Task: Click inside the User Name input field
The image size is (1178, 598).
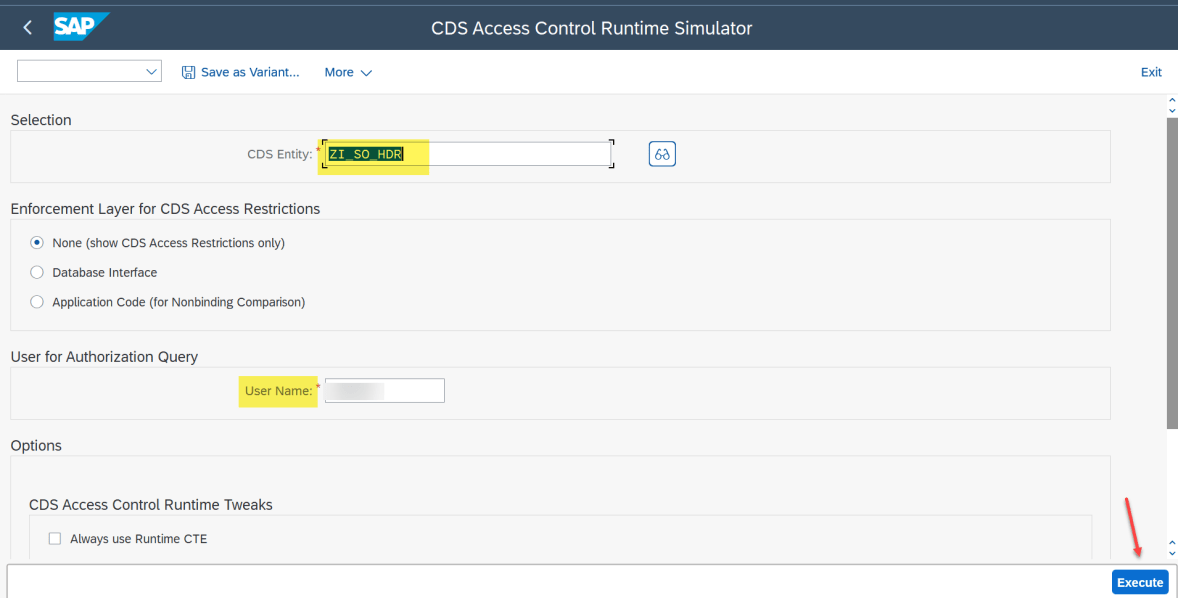Action: click(x=384, y=390)
